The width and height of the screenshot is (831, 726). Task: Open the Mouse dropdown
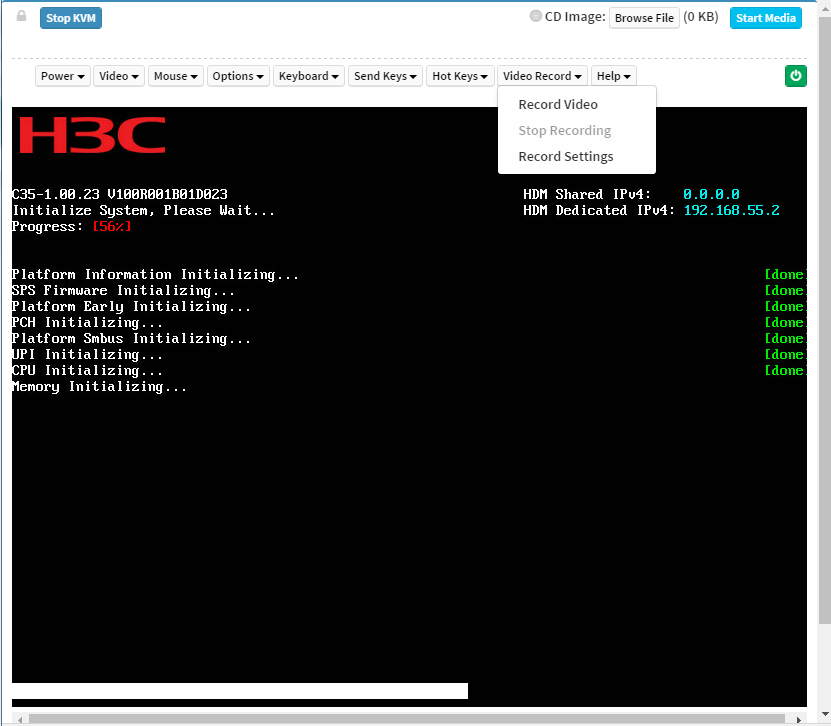pyautogui.click(x=175, y=76)
